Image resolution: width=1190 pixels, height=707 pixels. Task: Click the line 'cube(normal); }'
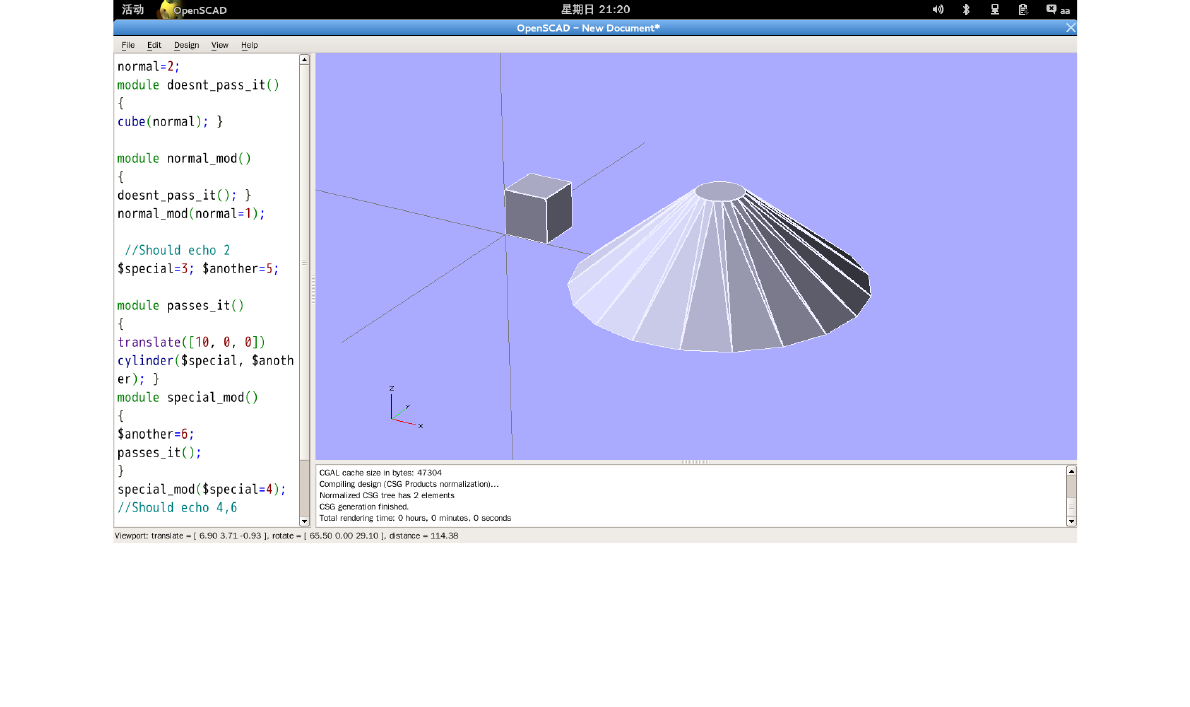[x=170, y=121]
